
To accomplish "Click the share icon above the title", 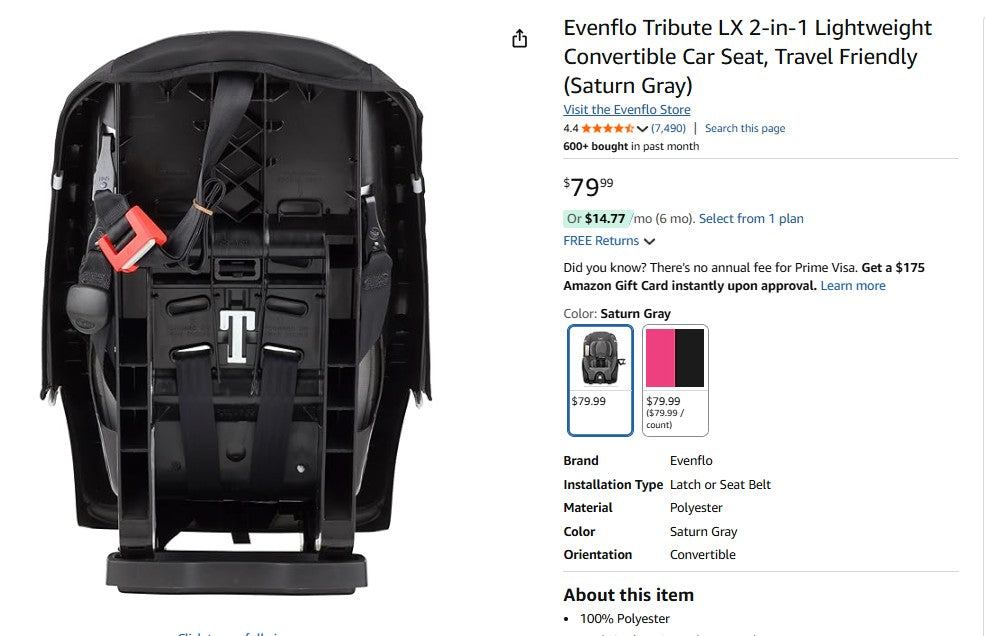I will (x=519, y=38).
